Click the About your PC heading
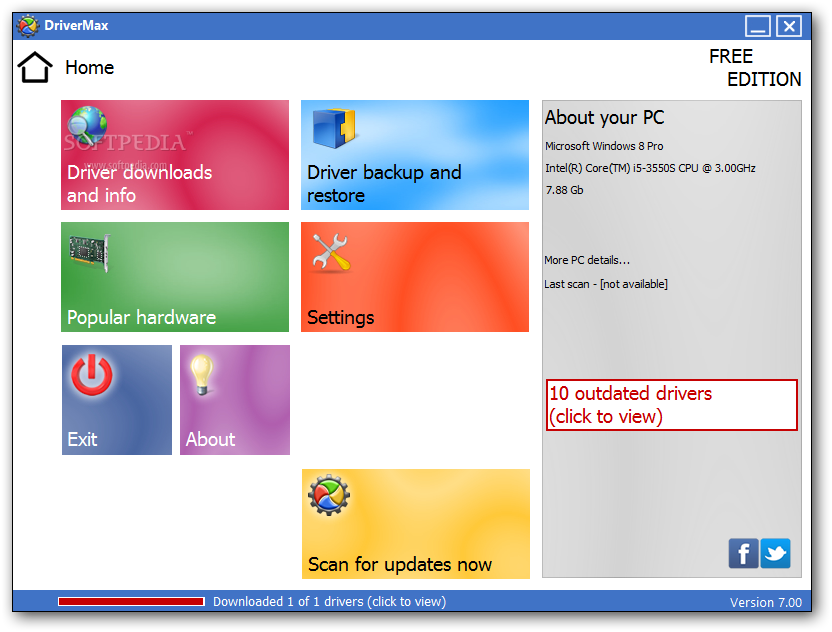 pos(604,117)
